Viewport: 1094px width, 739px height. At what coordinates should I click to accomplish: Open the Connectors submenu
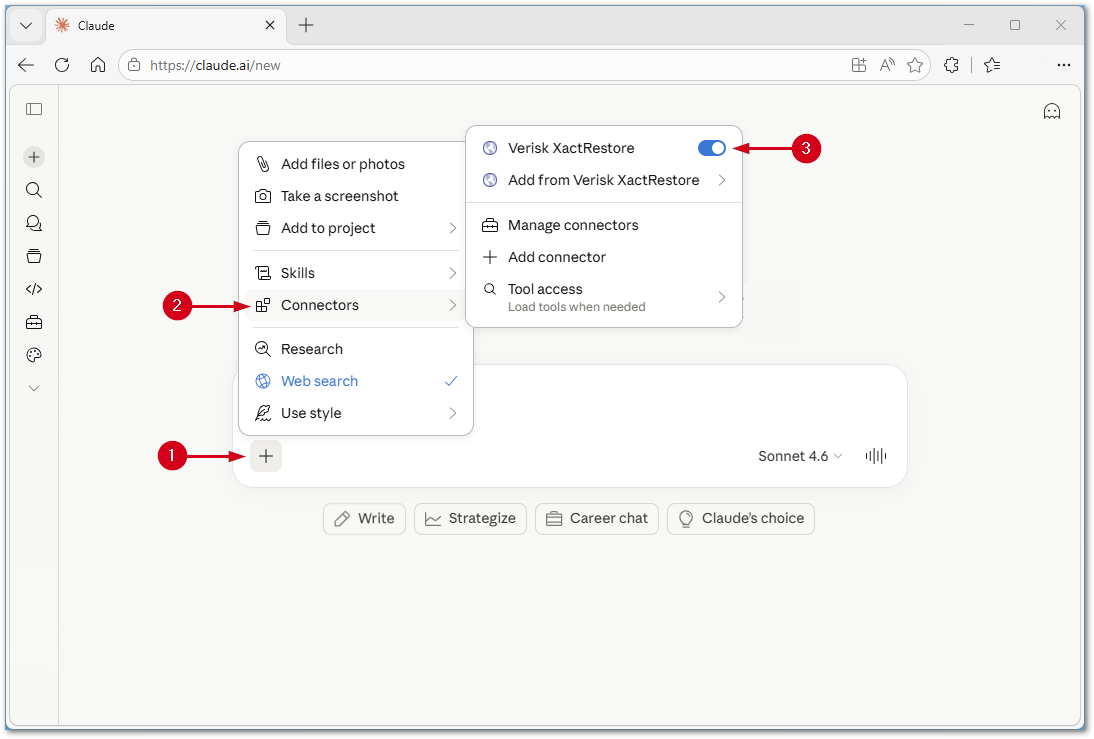click(x=356, y=305)
